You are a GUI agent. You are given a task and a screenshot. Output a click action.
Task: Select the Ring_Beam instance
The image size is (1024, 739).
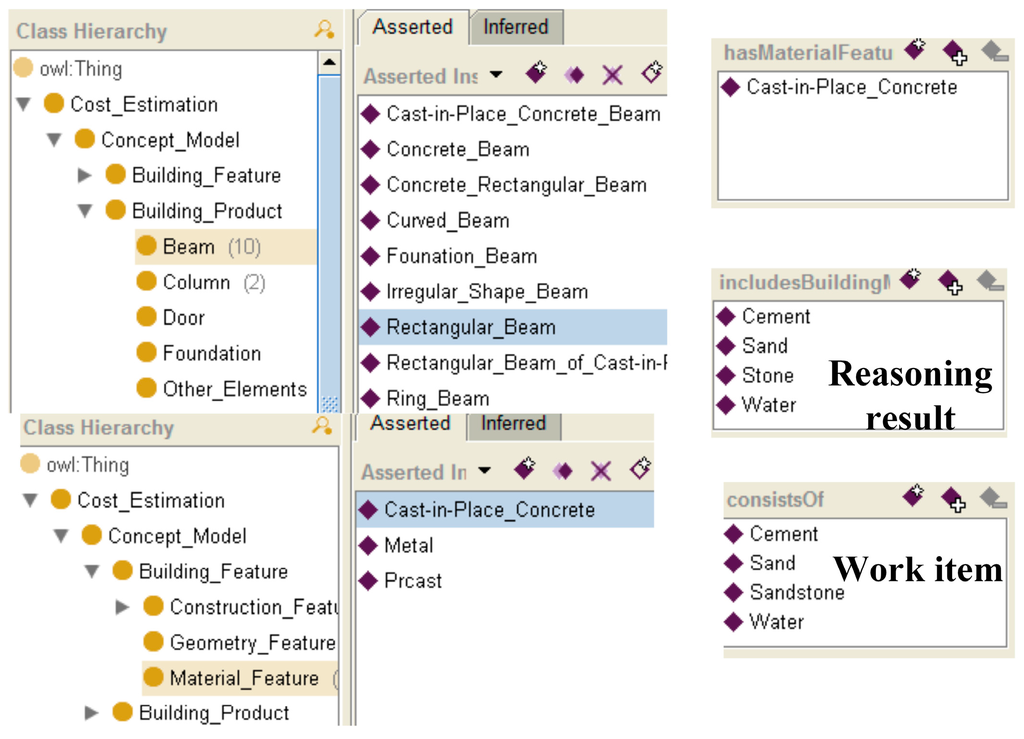(x=437, y=398)
